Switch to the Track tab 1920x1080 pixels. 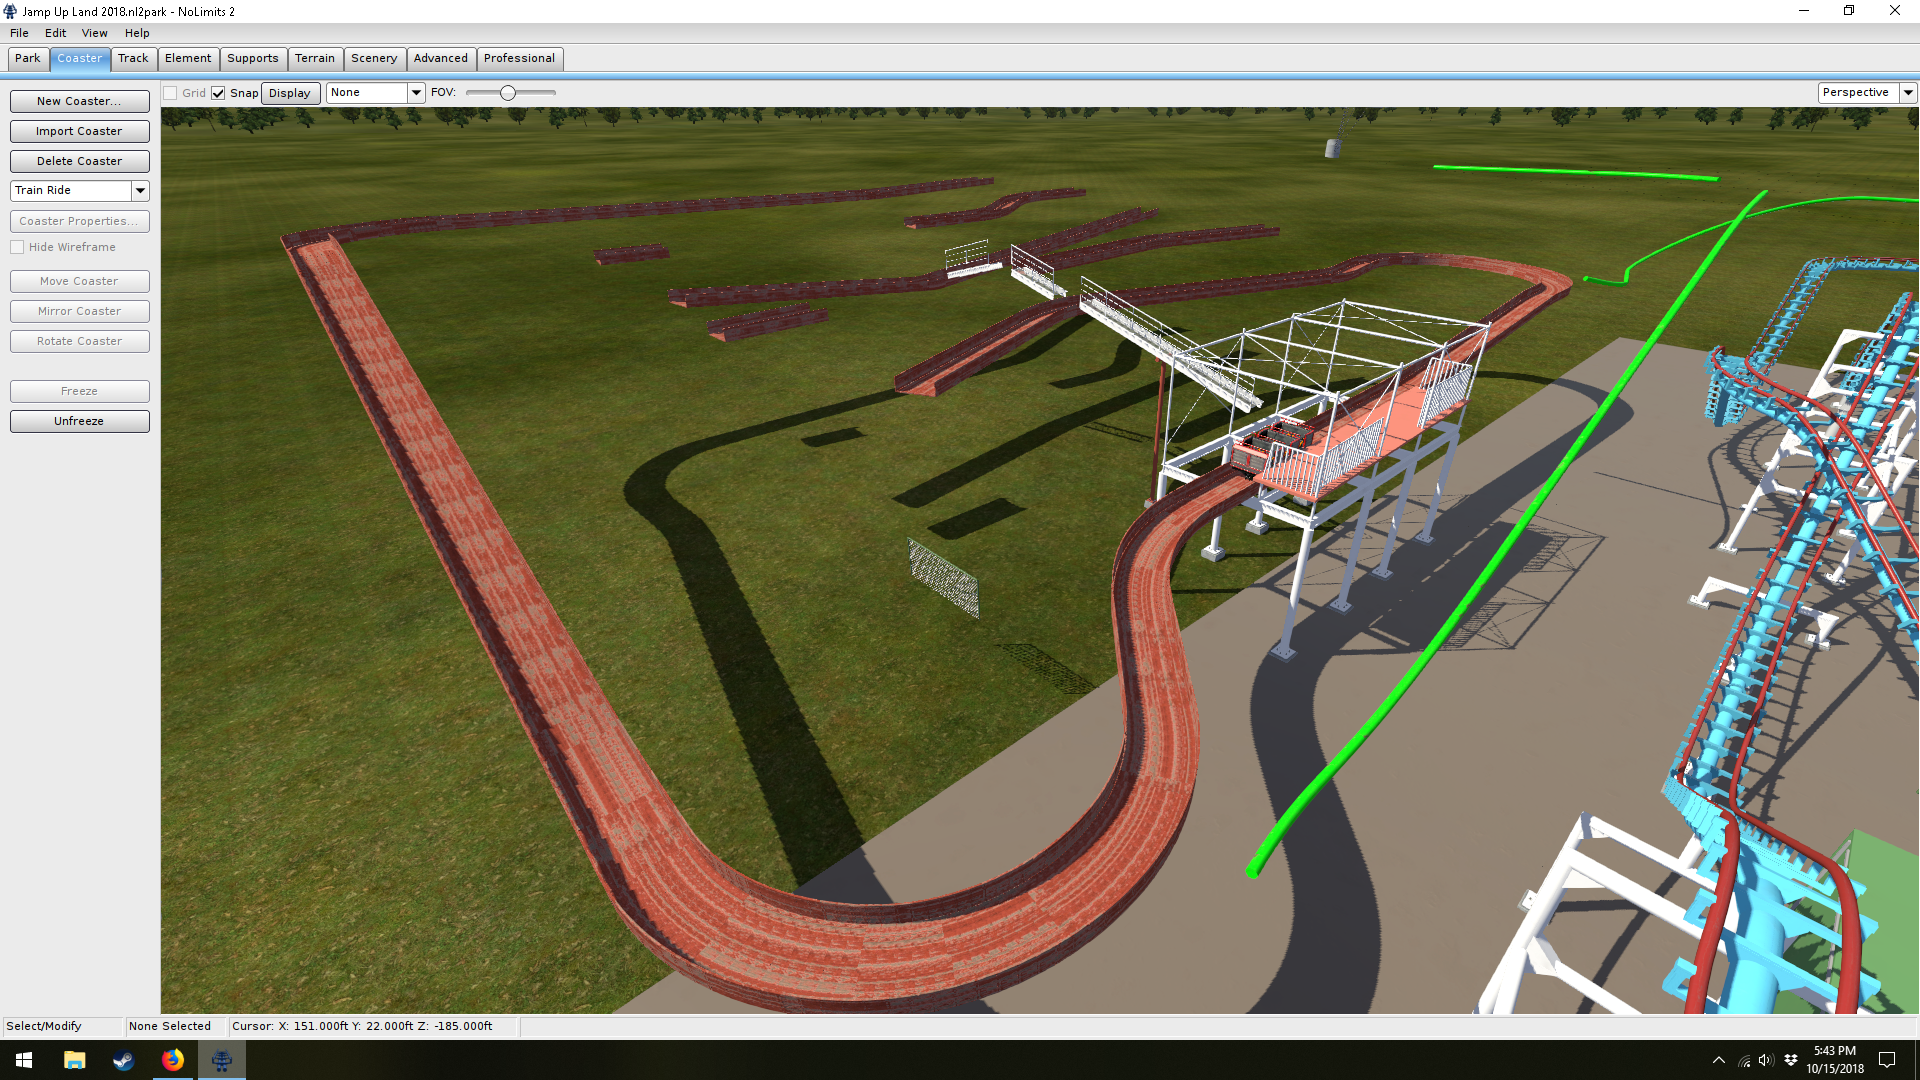133,58
